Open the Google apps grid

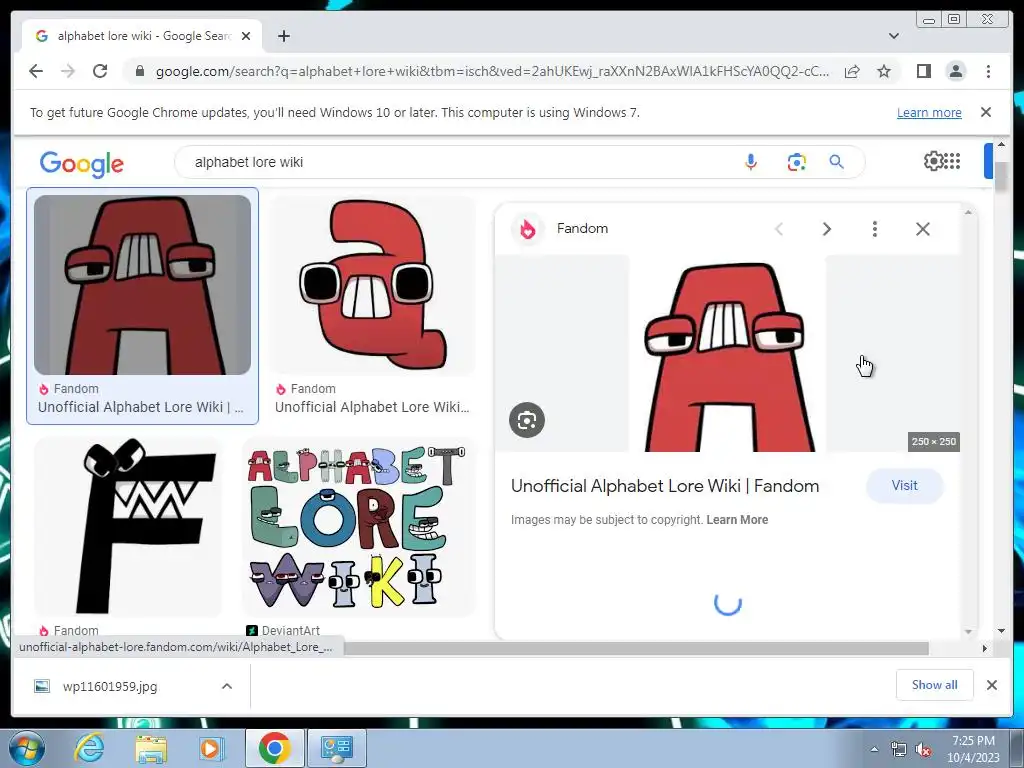coord(952,161)
